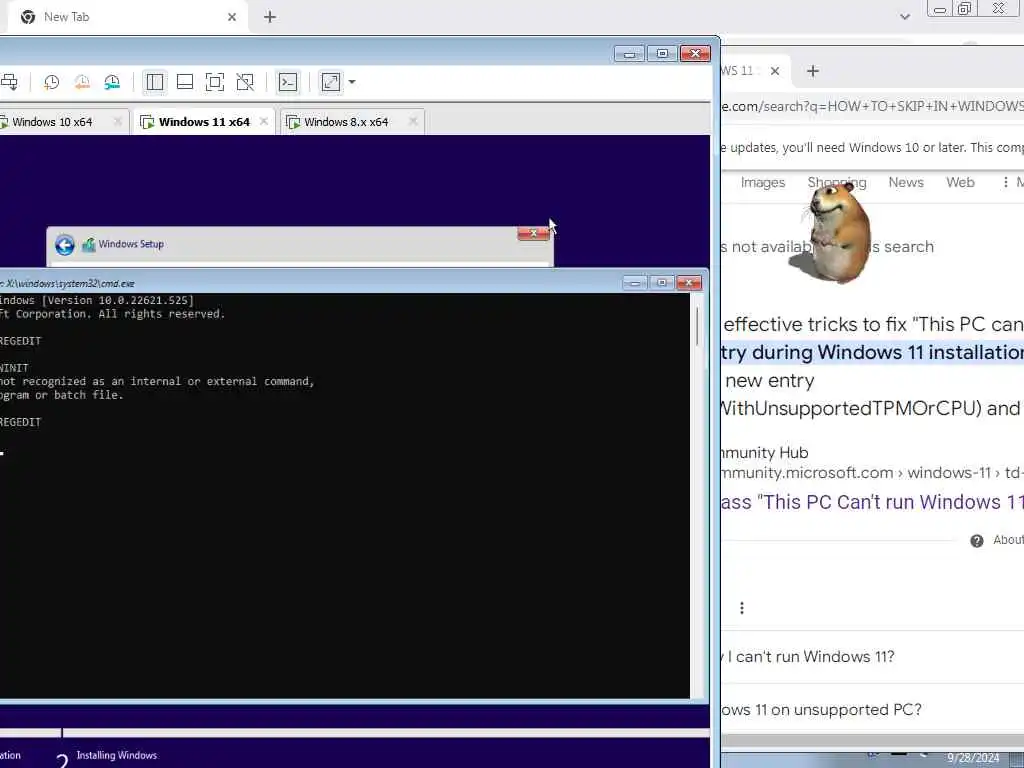Click the stretch guest display icon
Screen dimensions: 1024x768
(331, 82)
